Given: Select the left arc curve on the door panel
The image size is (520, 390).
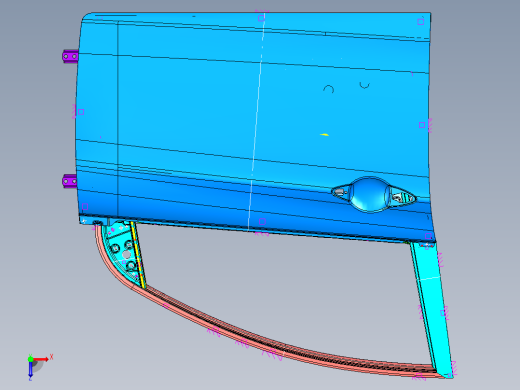Looking at the screenshot, I should click(x=329, y=89).
